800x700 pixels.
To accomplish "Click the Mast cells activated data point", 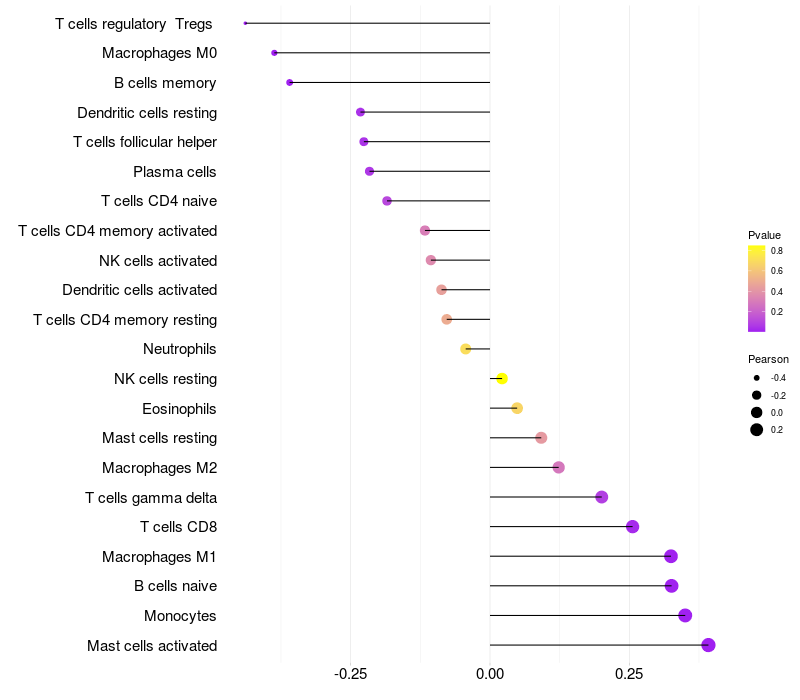I will [708, 645].
